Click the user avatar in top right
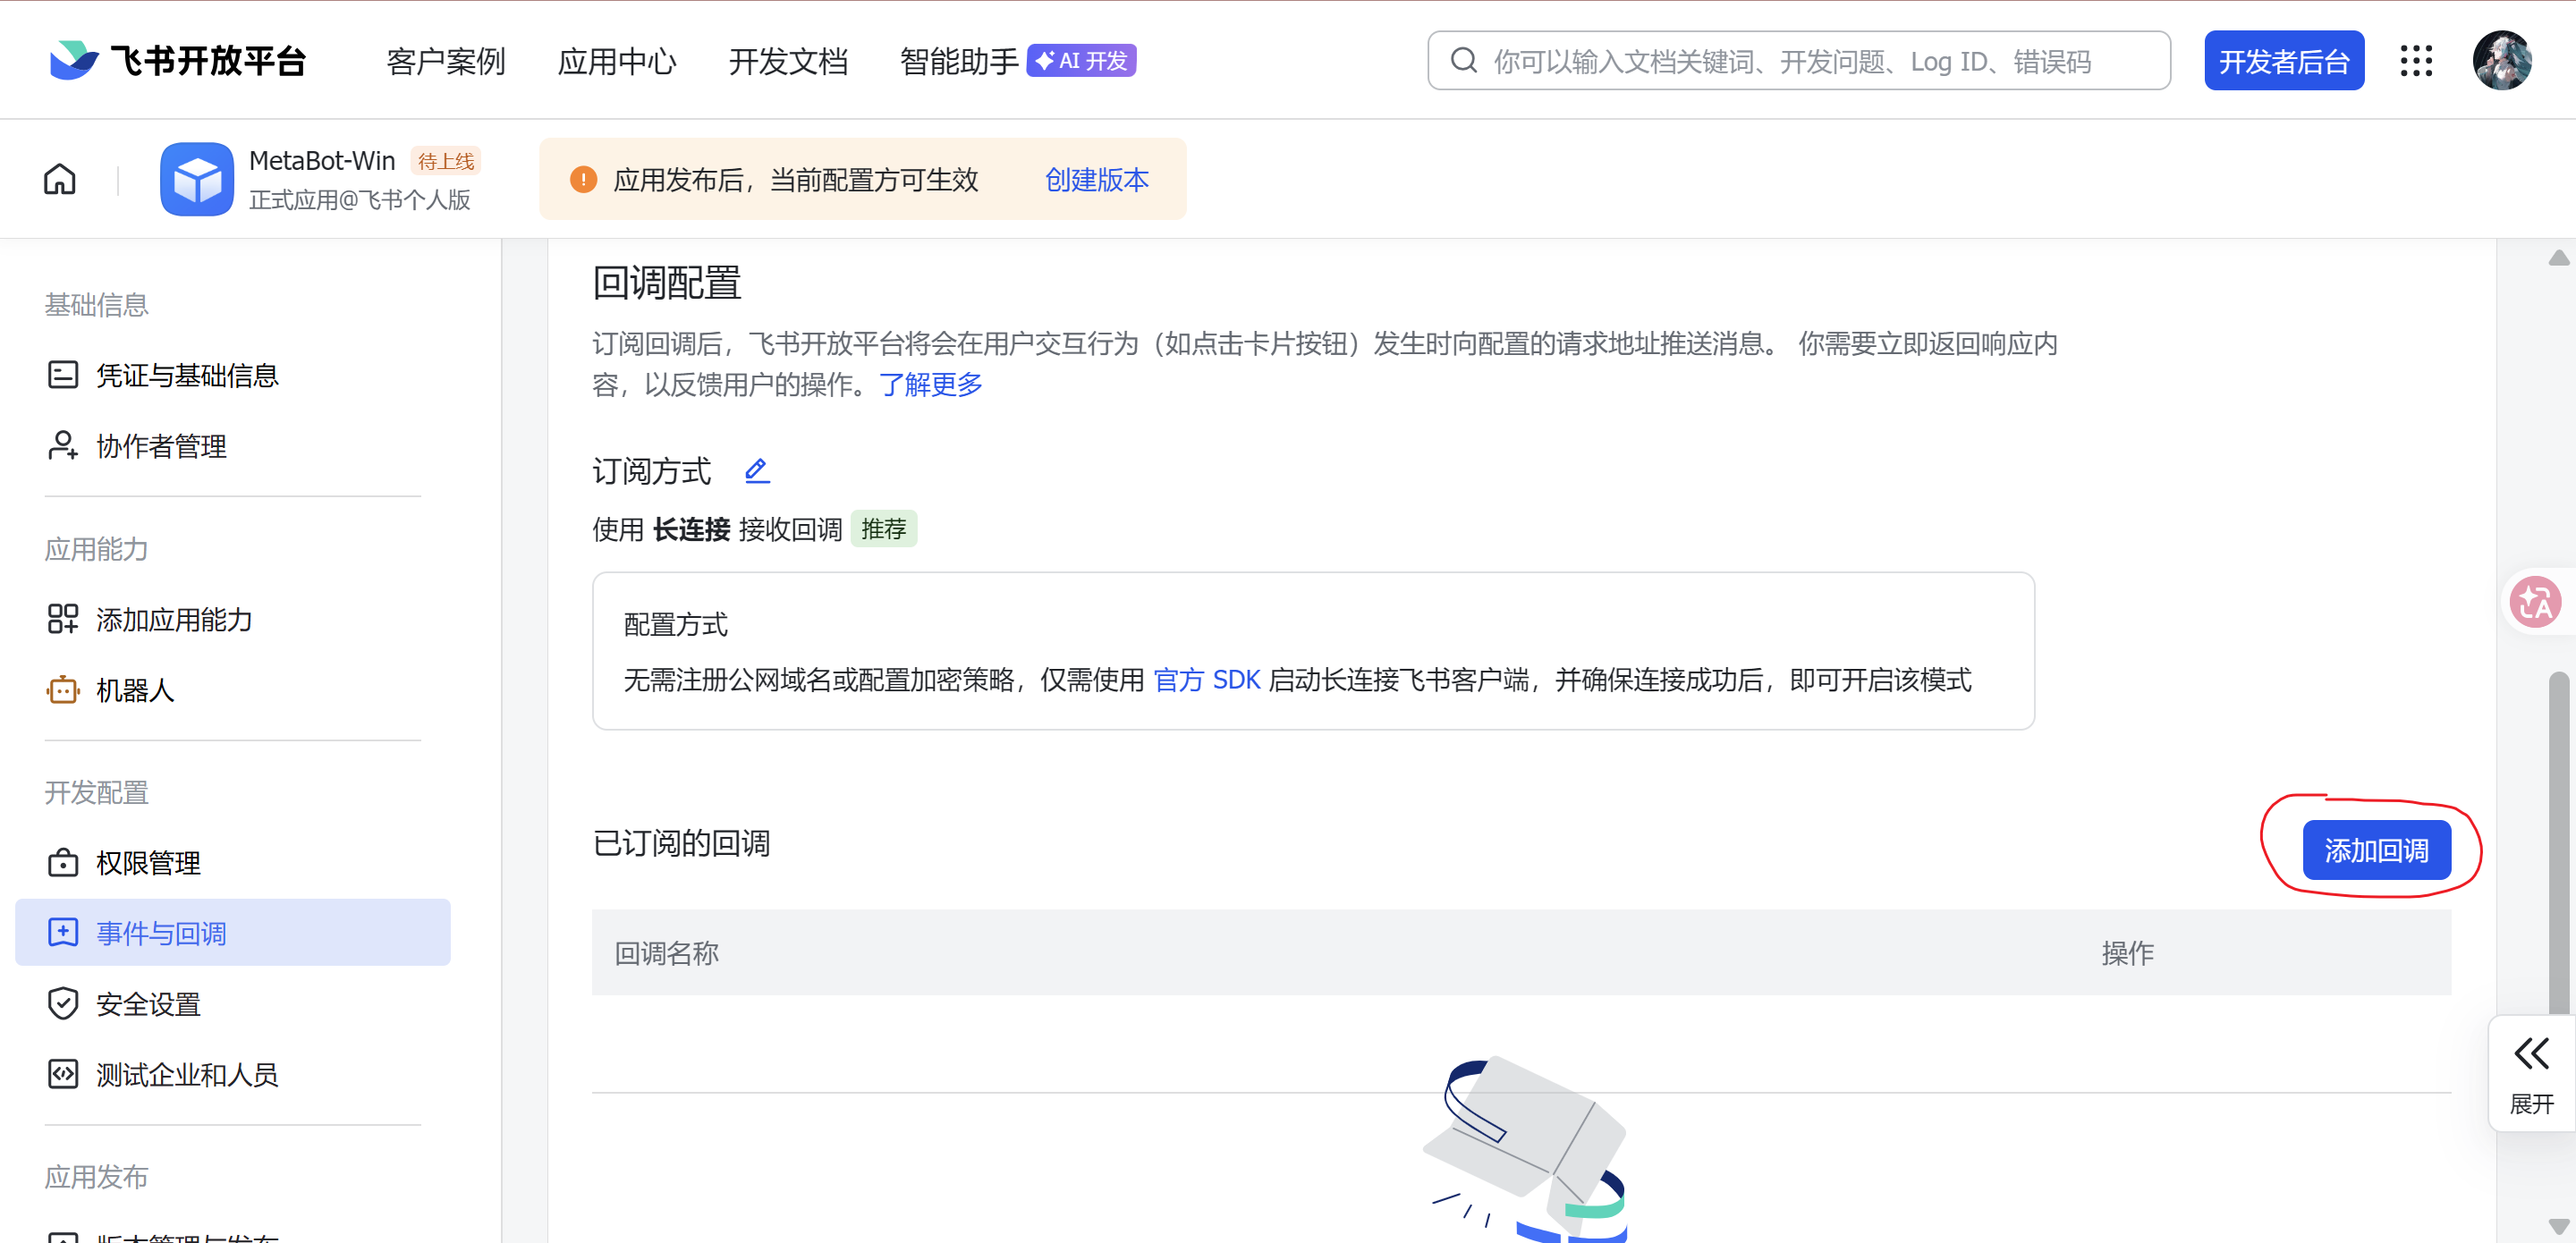This screenshot has height=1243, width=2576. 2502,61
